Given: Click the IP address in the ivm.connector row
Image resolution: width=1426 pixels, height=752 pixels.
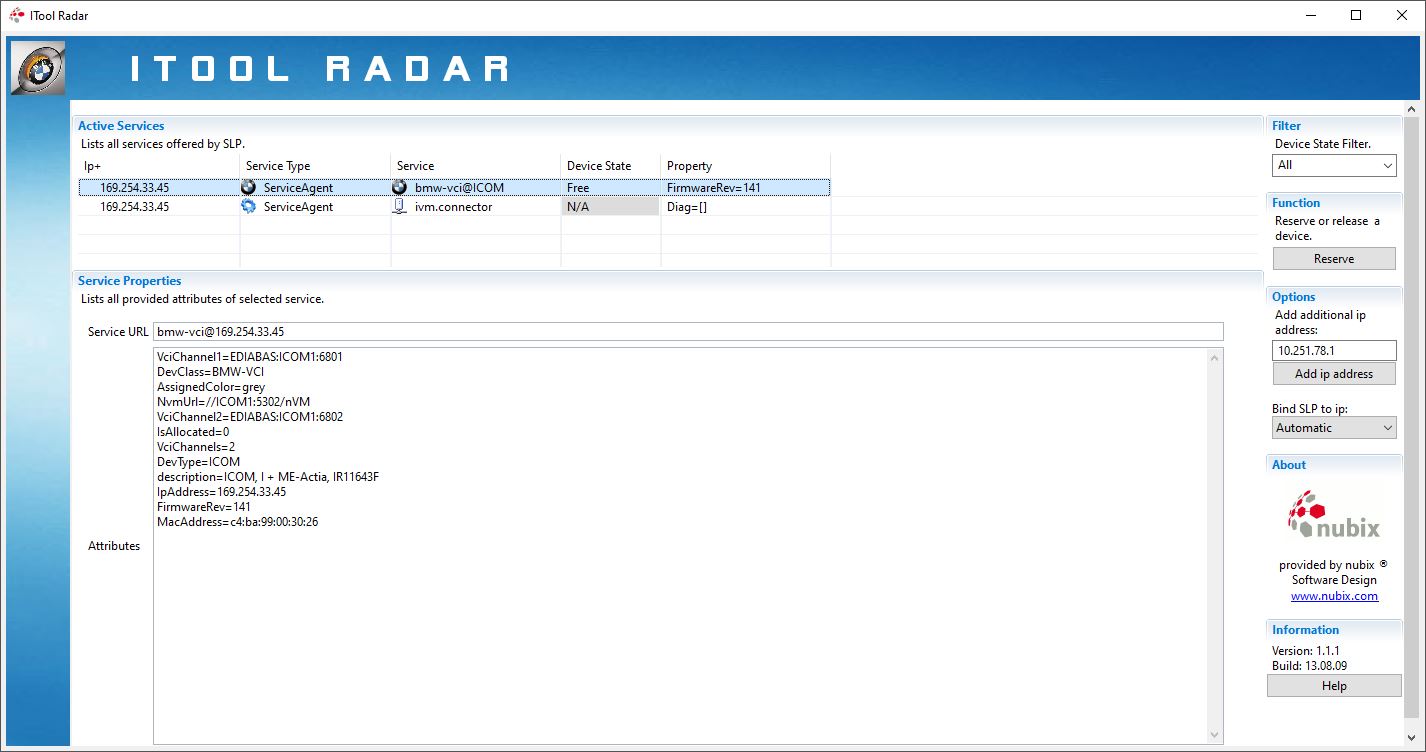Looking at the screenshot, I should pos(134,207).
